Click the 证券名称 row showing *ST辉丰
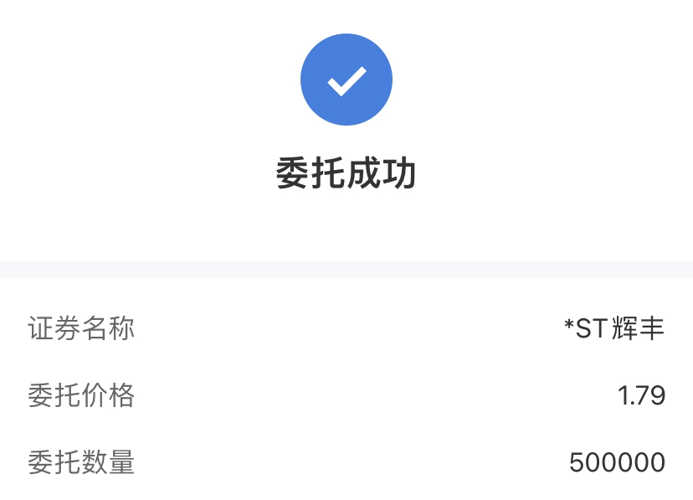Image resolution: width=693 pixels, height=500 pixels. tap(346, 328)
